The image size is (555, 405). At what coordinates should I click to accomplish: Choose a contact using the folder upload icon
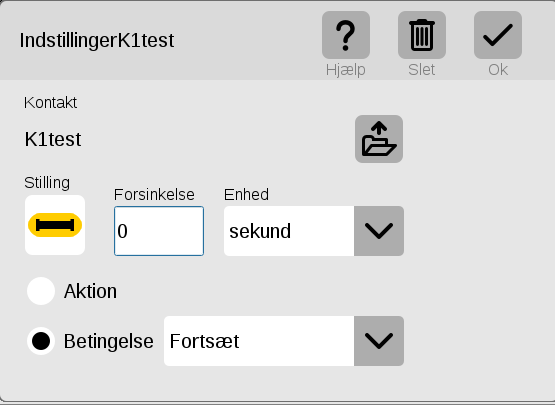click(379, 139)
